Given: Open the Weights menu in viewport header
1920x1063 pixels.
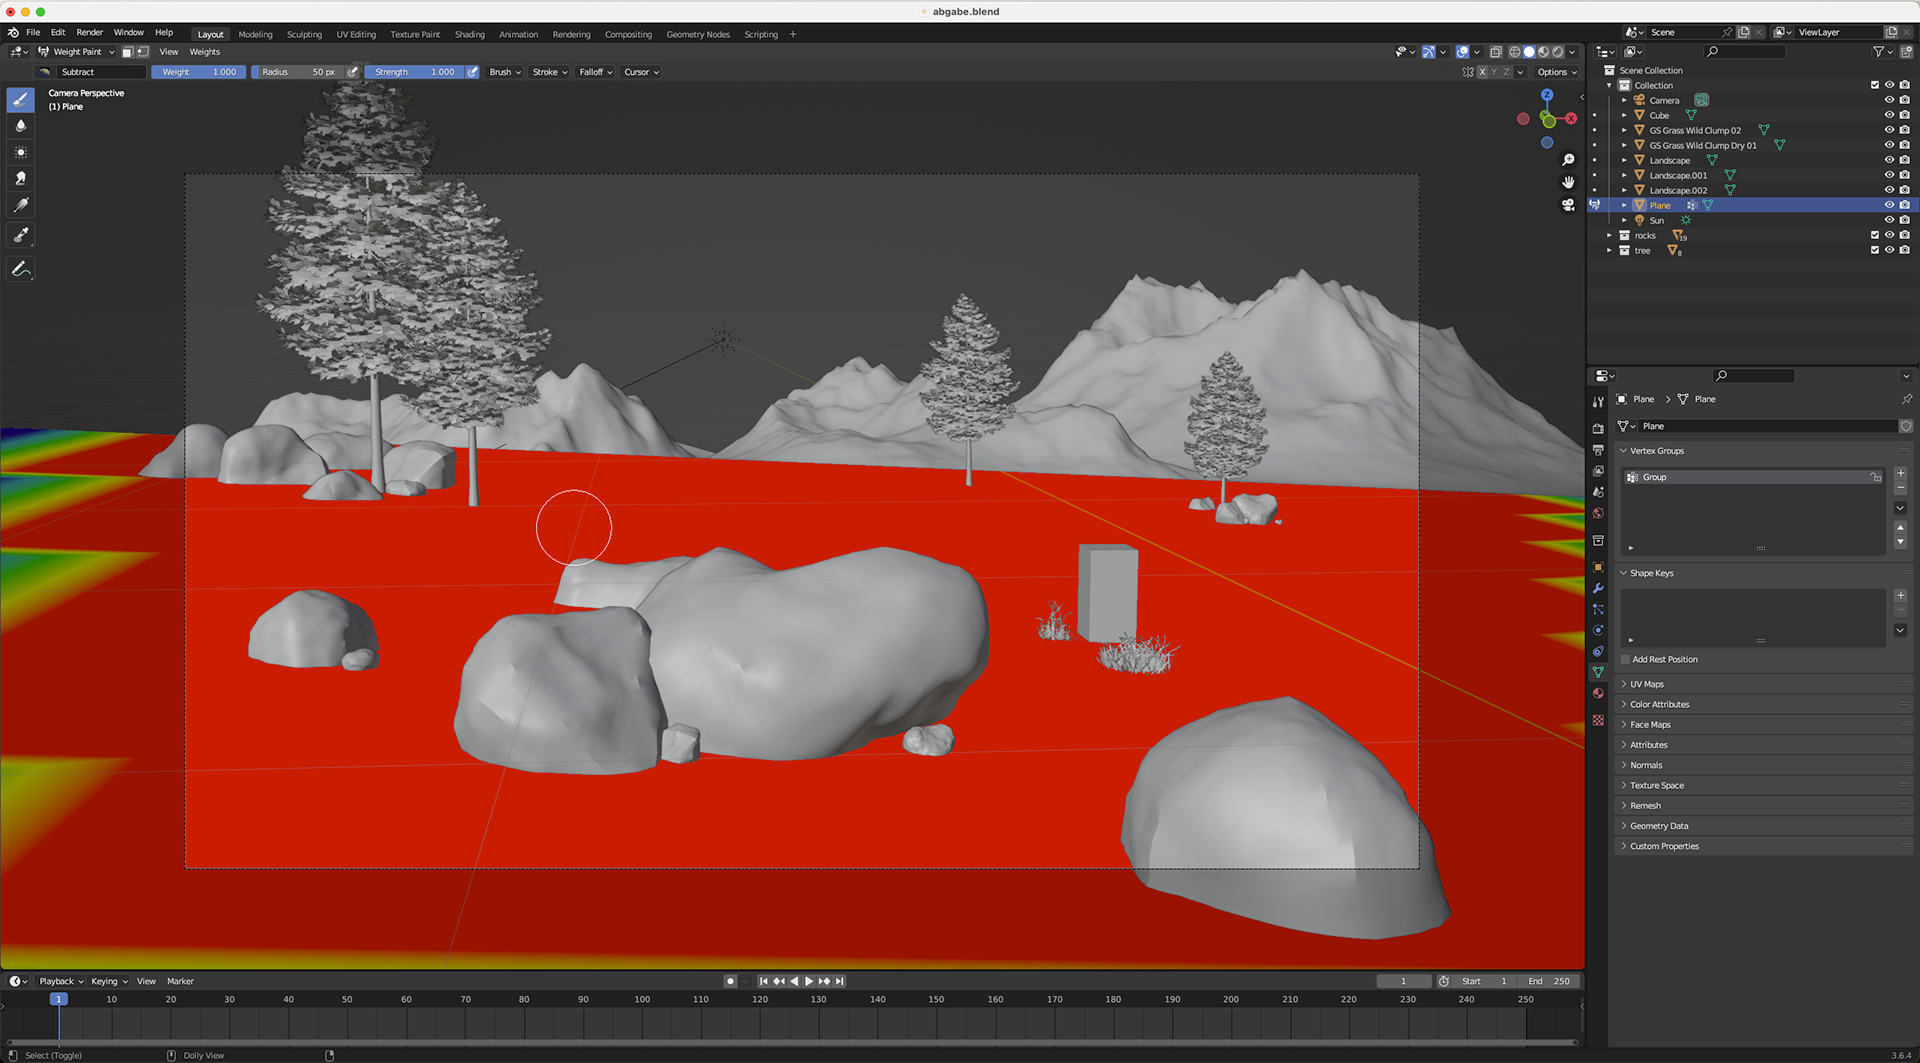Looking at the screenshot, I should (205, 52).
